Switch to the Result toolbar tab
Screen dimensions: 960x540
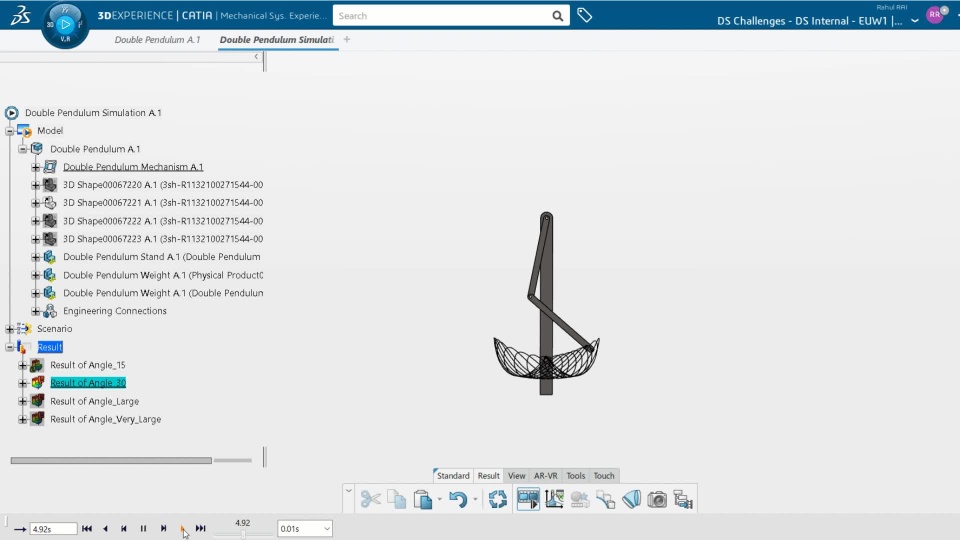489,476
